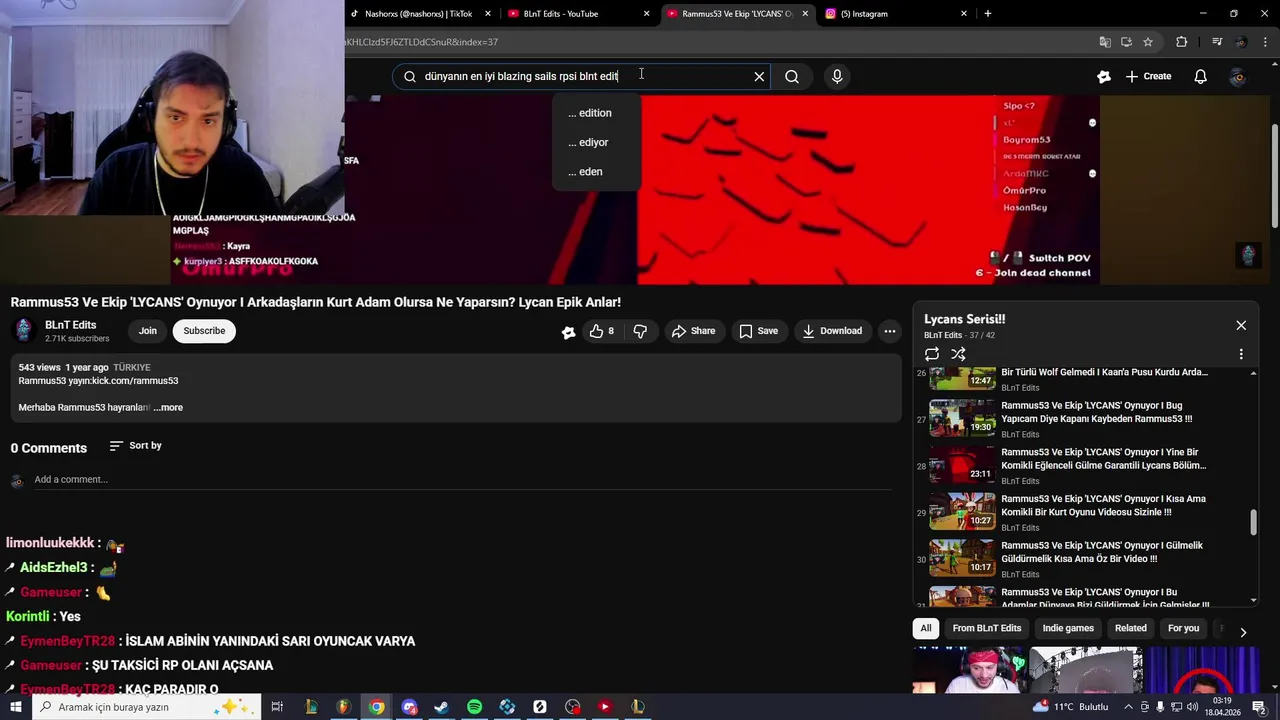Click the Windows taskbar search box
The image size is (1280, 720).
pos(146,707)
